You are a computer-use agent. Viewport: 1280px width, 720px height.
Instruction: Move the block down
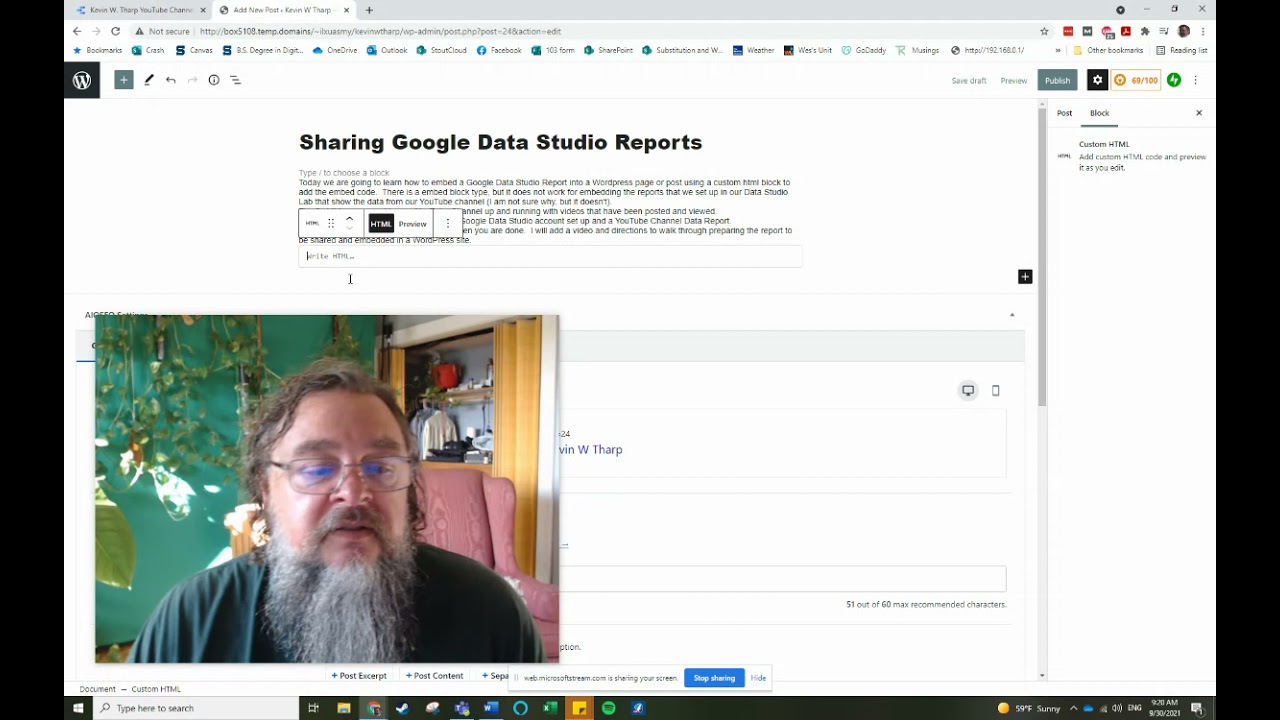(x=349, y=229)
